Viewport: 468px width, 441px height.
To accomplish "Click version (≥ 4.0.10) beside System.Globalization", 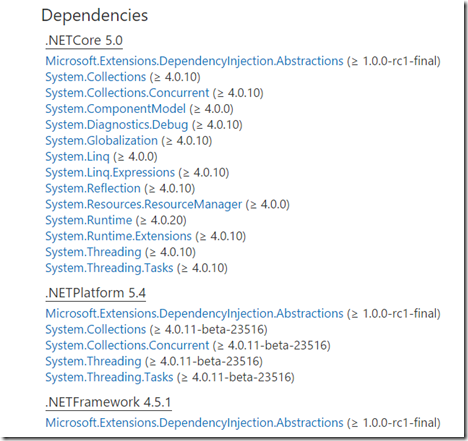I will pyautogui.click(x=187, y=141).
